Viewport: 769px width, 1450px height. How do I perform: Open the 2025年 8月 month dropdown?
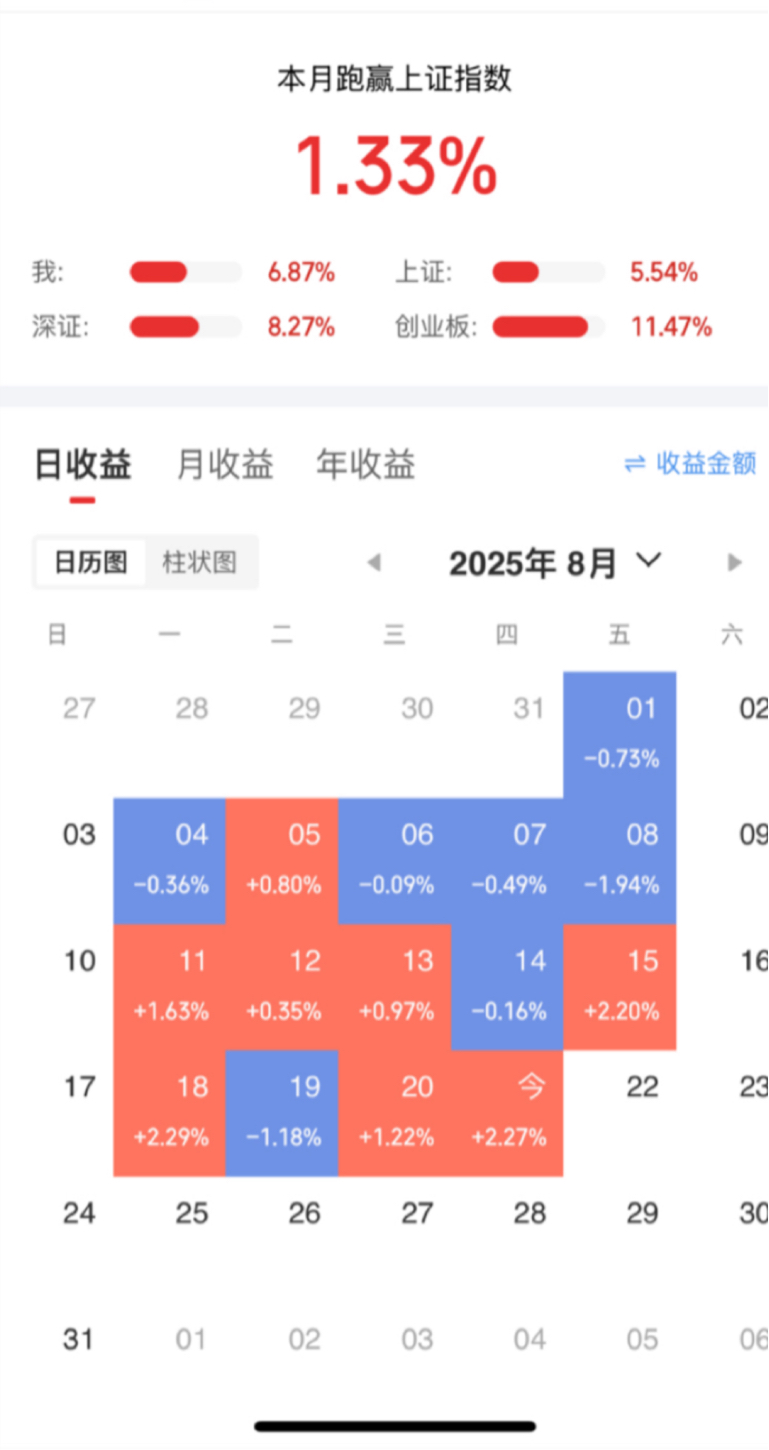555,563
